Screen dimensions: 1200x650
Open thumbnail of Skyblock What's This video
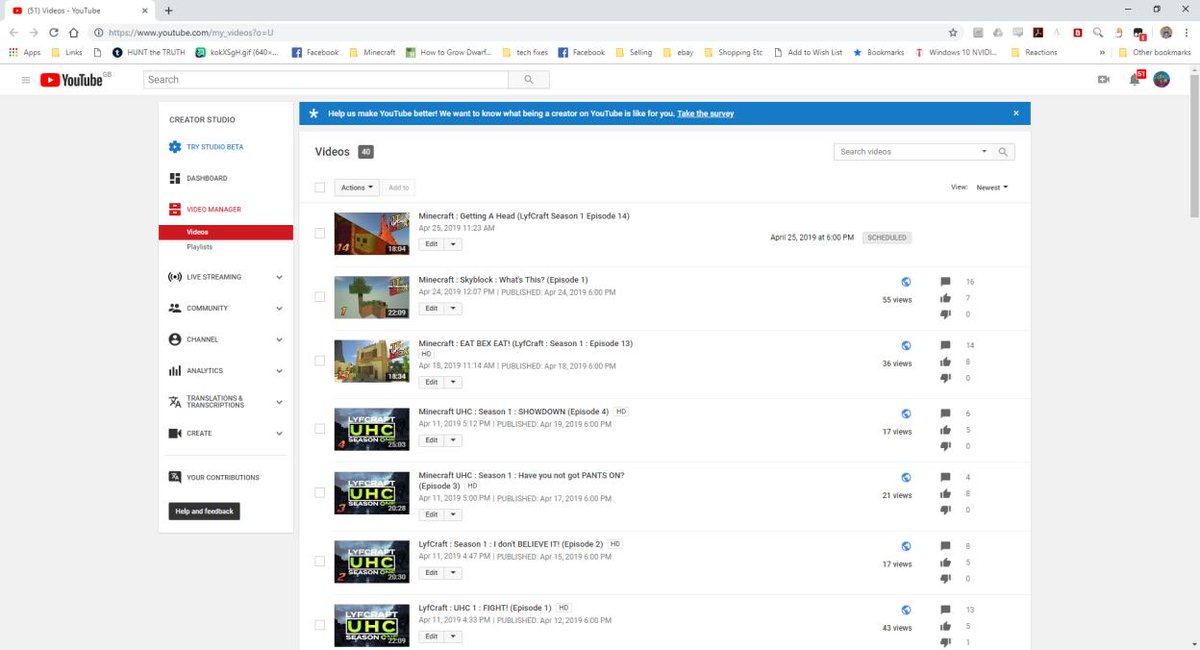372,297
